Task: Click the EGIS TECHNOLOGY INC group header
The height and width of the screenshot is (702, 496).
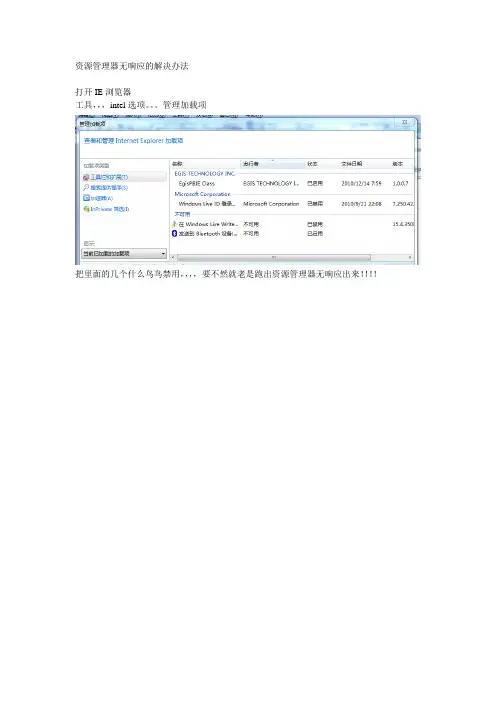Action: coord(205,174)
